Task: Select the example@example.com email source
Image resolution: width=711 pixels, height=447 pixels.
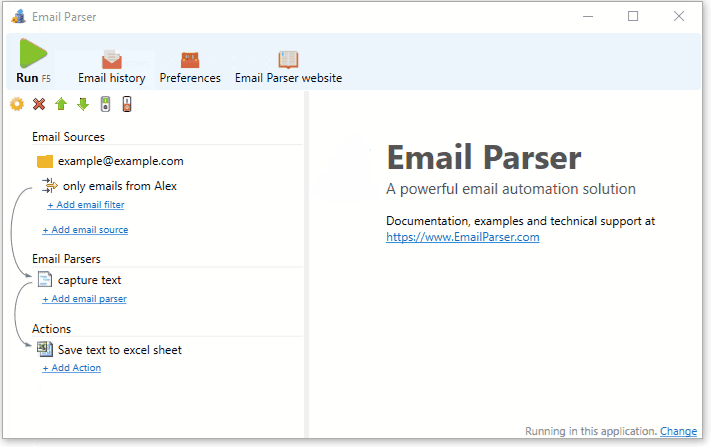Action: point(121,161)
